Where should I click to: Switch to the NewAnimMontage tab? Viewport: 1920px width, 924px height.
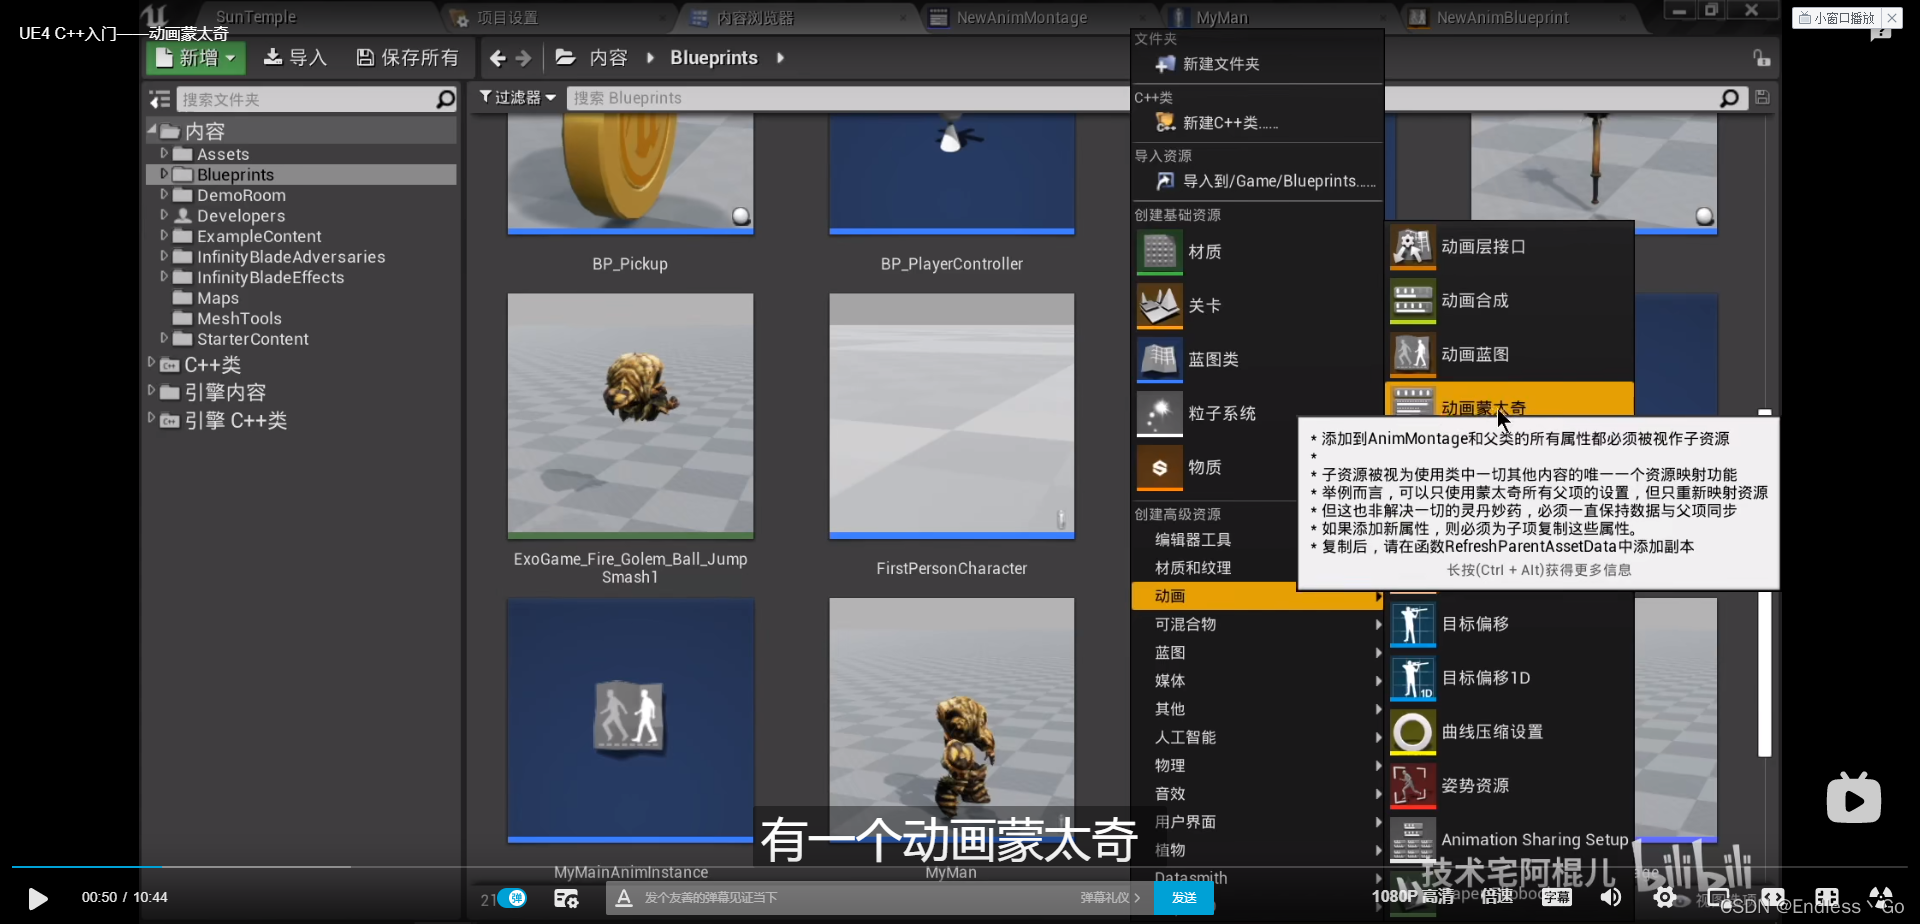(x=1021, y=17)
